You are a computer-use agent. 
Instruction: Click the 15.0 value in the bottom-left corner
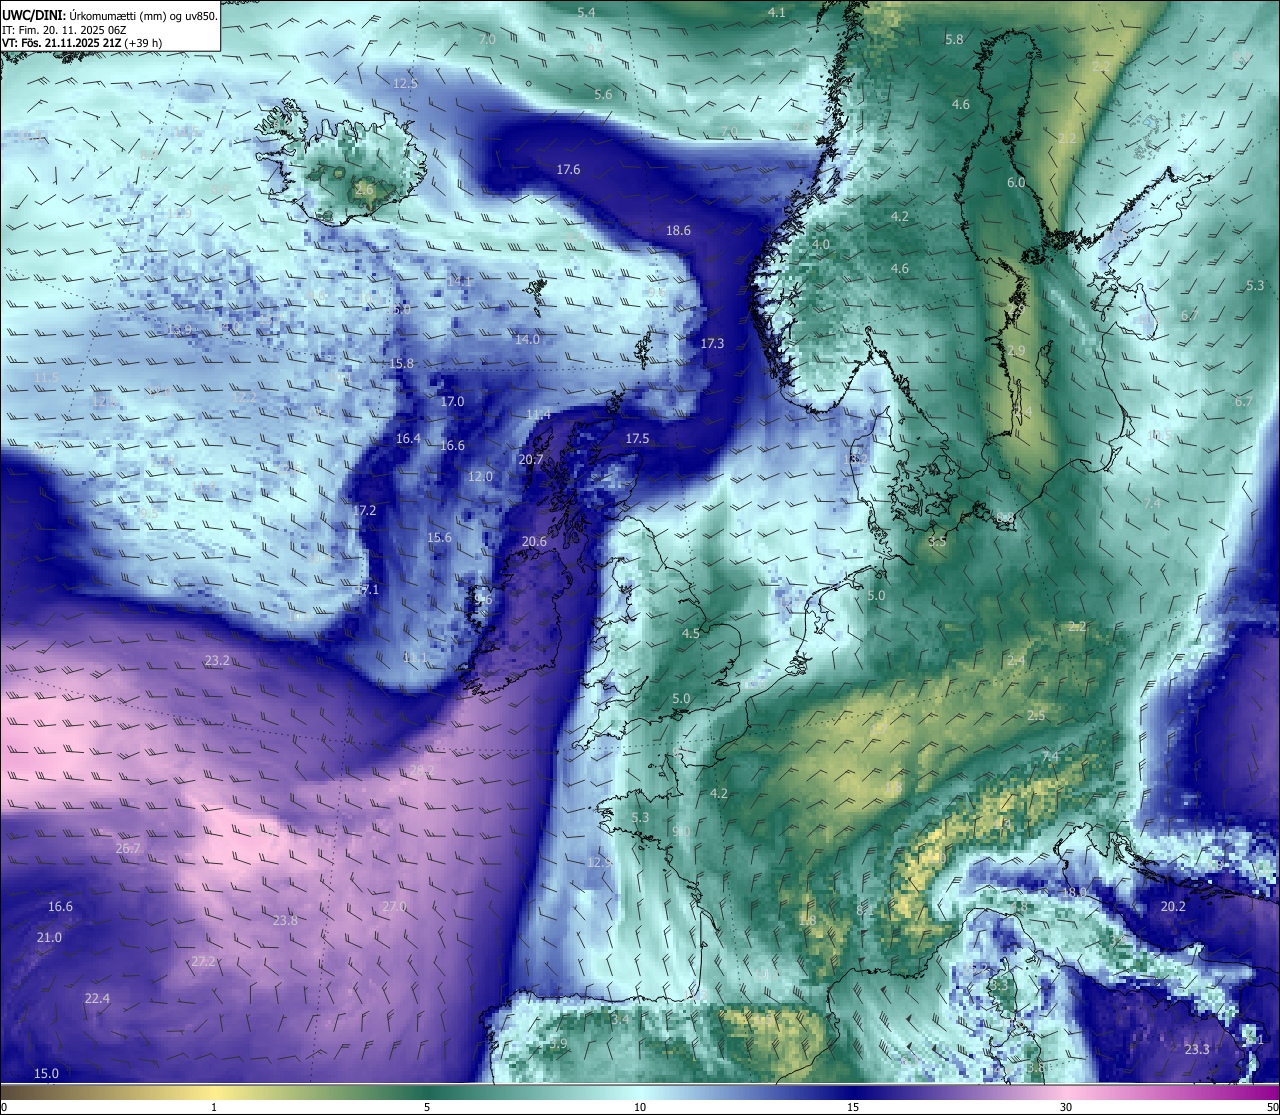[x=46, y=1074]
